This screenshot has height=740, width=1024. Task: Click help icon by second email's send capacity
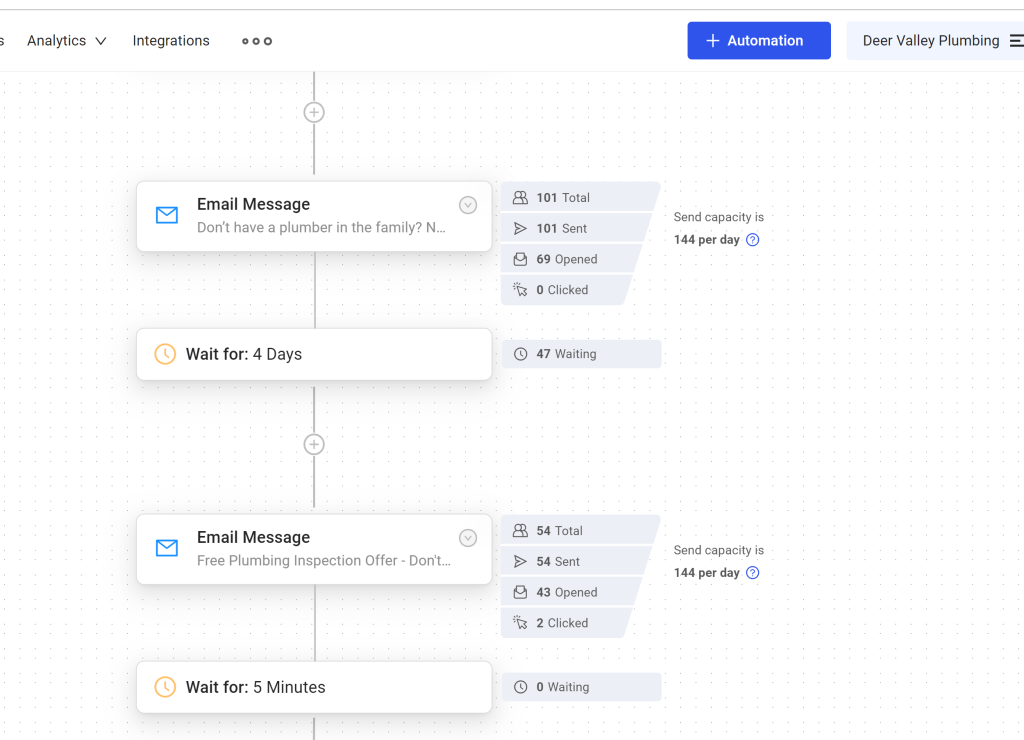(753, 573)
